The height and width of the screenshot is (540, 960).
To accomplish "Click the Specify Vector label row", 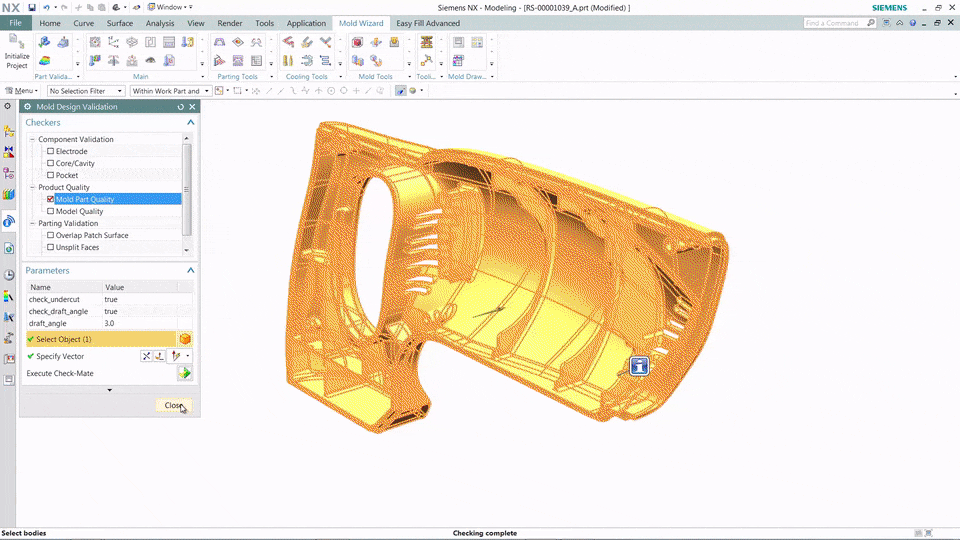I will [x=60, y=356].
